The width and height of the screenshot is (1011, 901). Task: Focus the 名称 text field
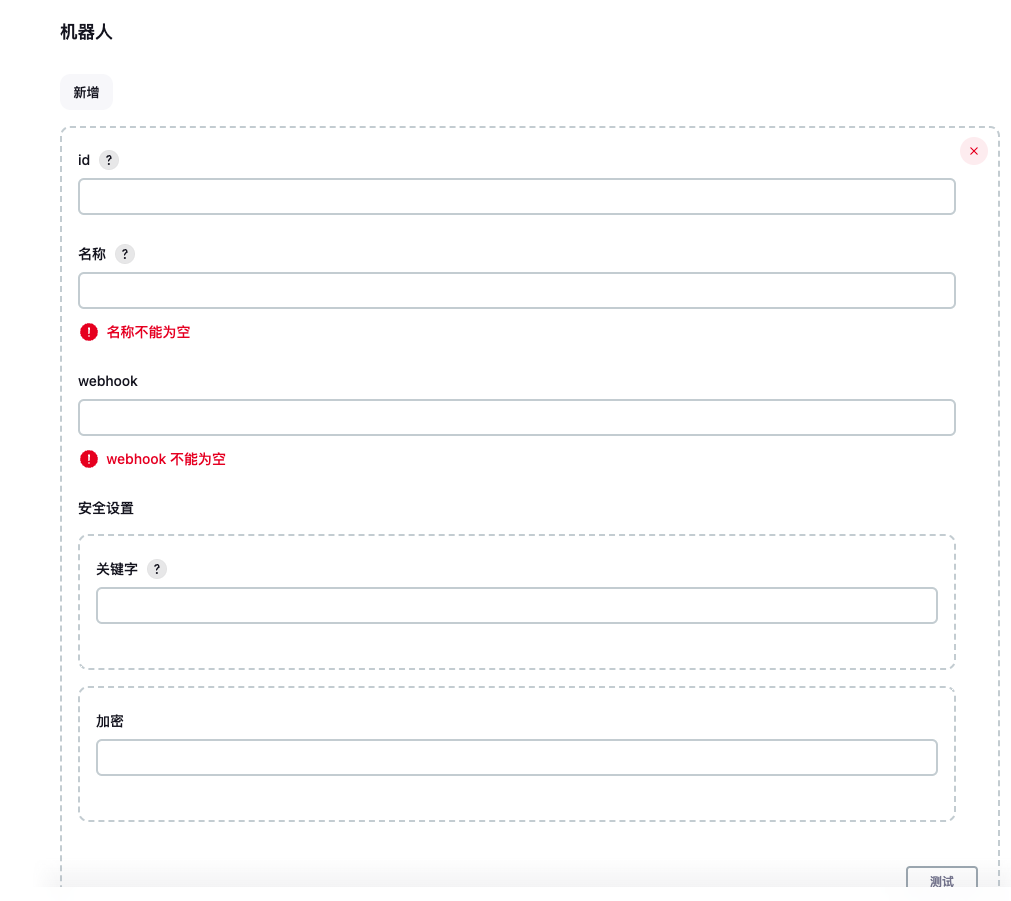point(516,290)
